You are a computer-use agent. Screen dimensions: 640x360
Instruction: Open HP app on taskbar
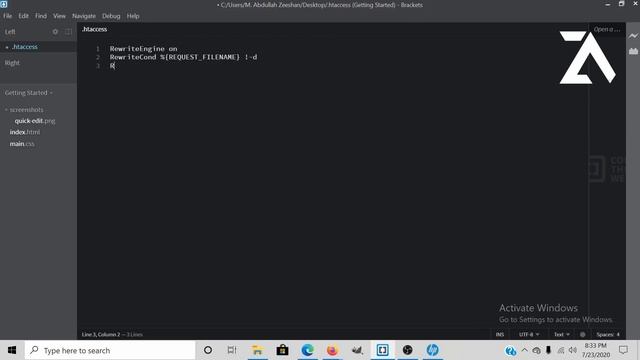click(432, 350)
